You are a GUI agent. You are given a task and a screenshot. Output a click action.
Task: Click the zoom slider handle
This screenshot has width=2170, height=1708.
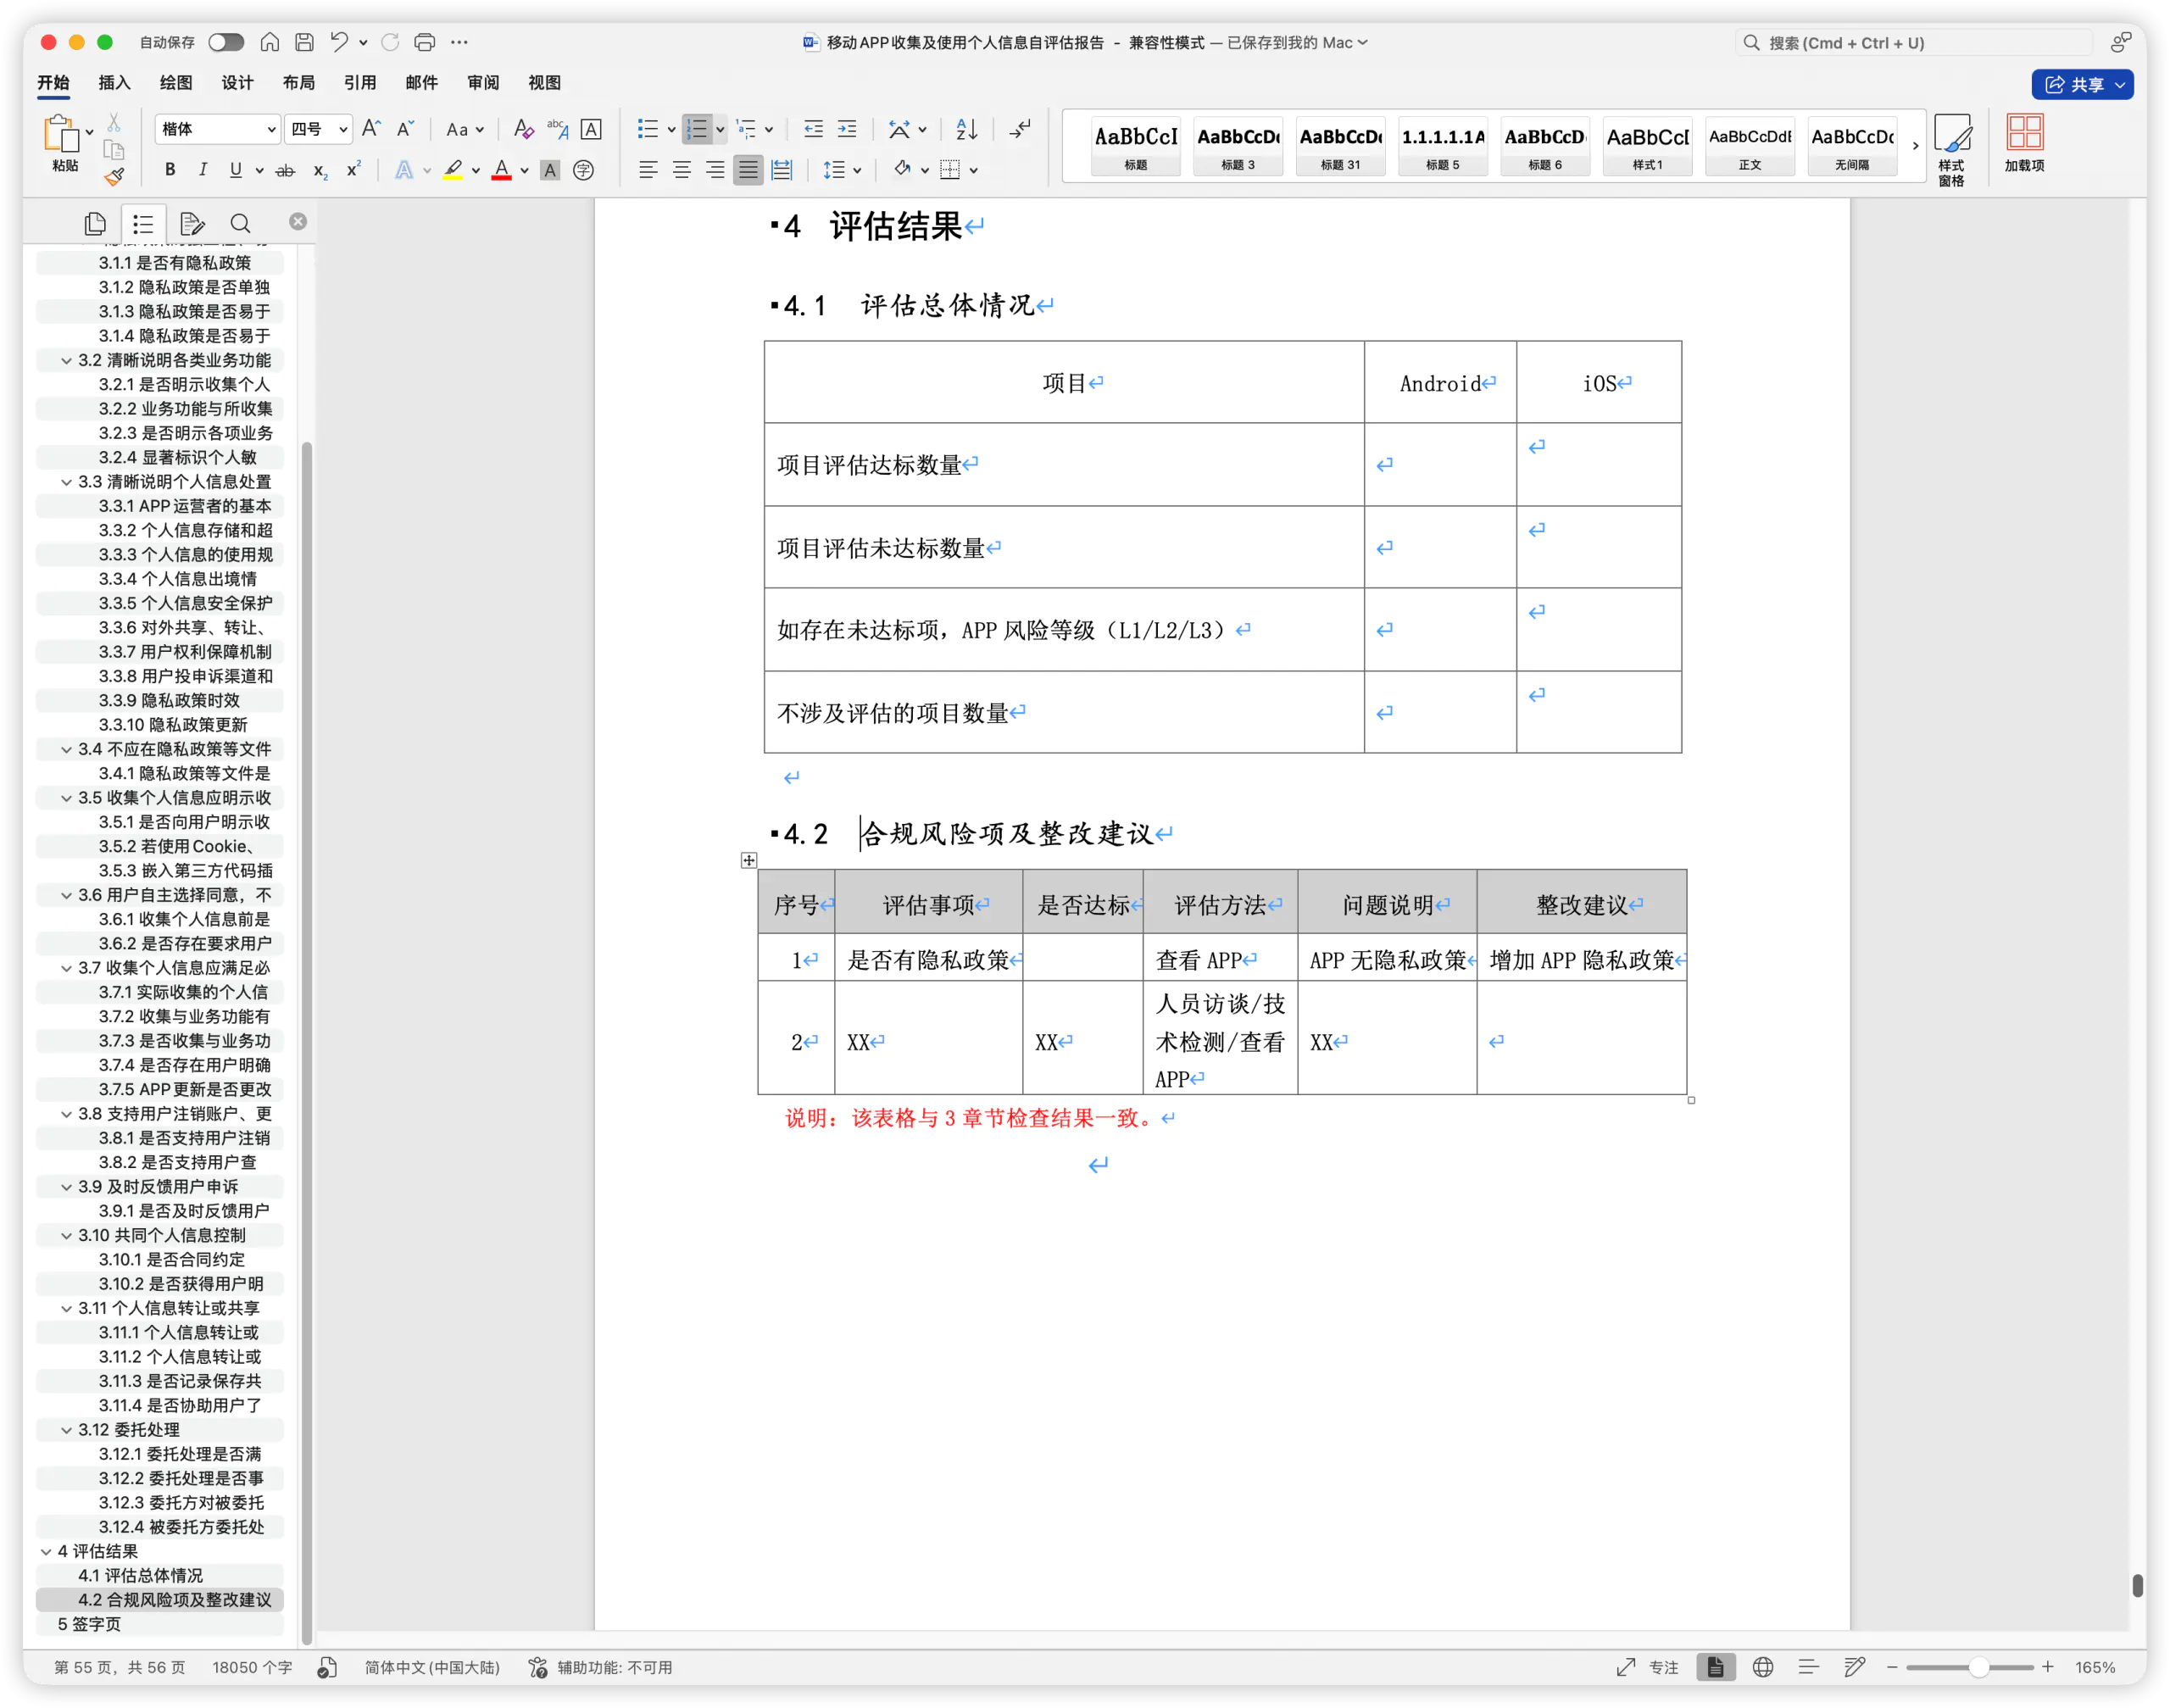tap(1978, 1667)
